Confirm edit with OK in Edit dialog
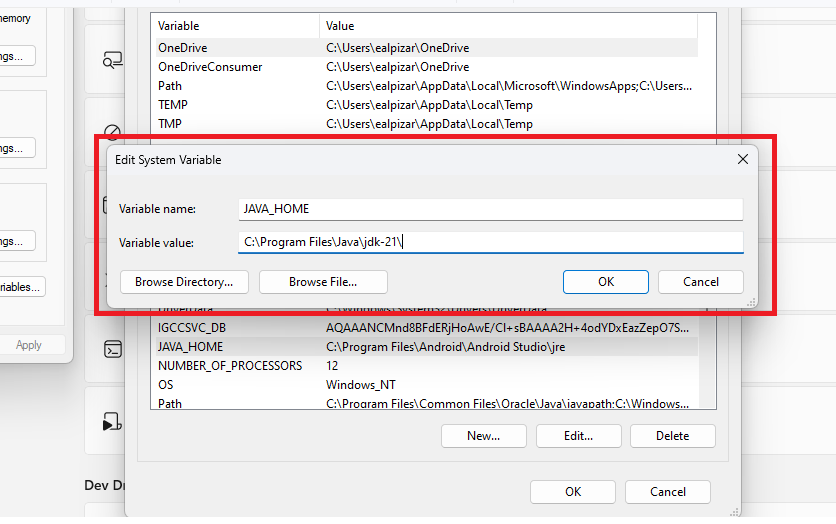 tap(605, 282)
